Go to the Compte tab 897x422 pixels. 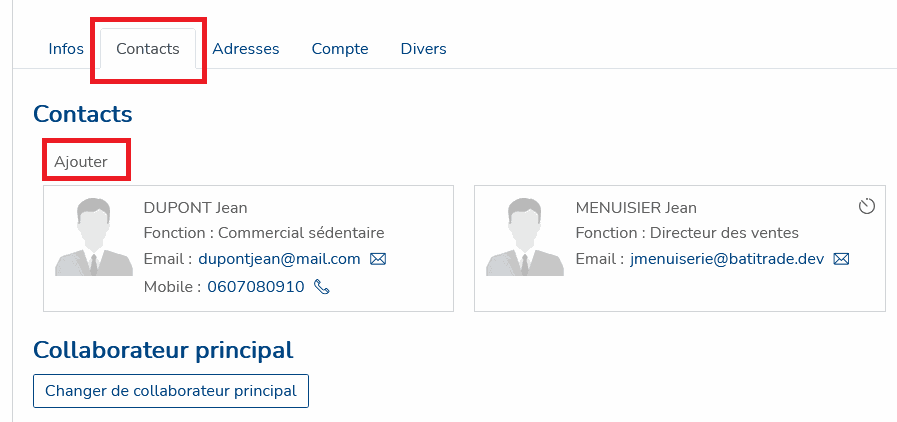click(340, 49)
